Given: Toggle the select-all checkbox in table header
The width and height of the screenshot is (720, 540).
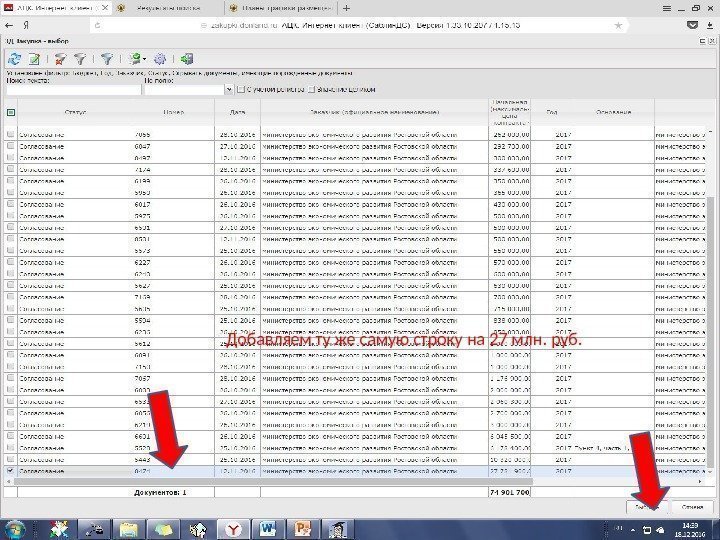Looking at the screenshot, I should tap(11, 112).
